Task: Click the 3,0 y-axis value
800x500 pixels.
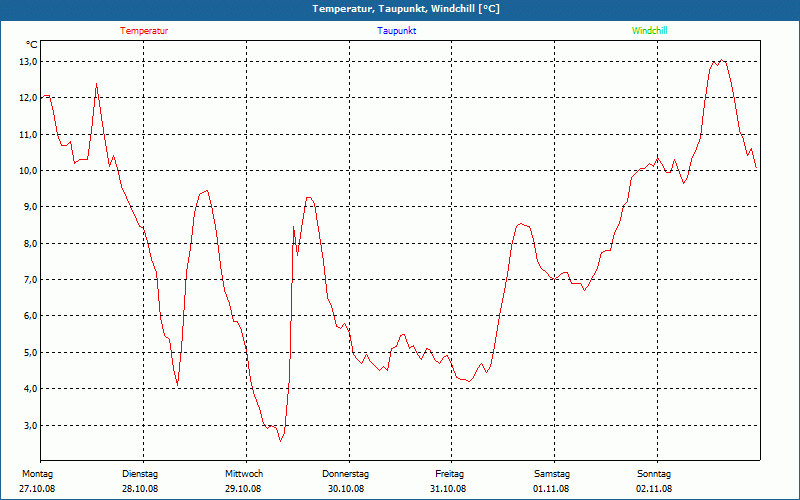Action: 31,426
